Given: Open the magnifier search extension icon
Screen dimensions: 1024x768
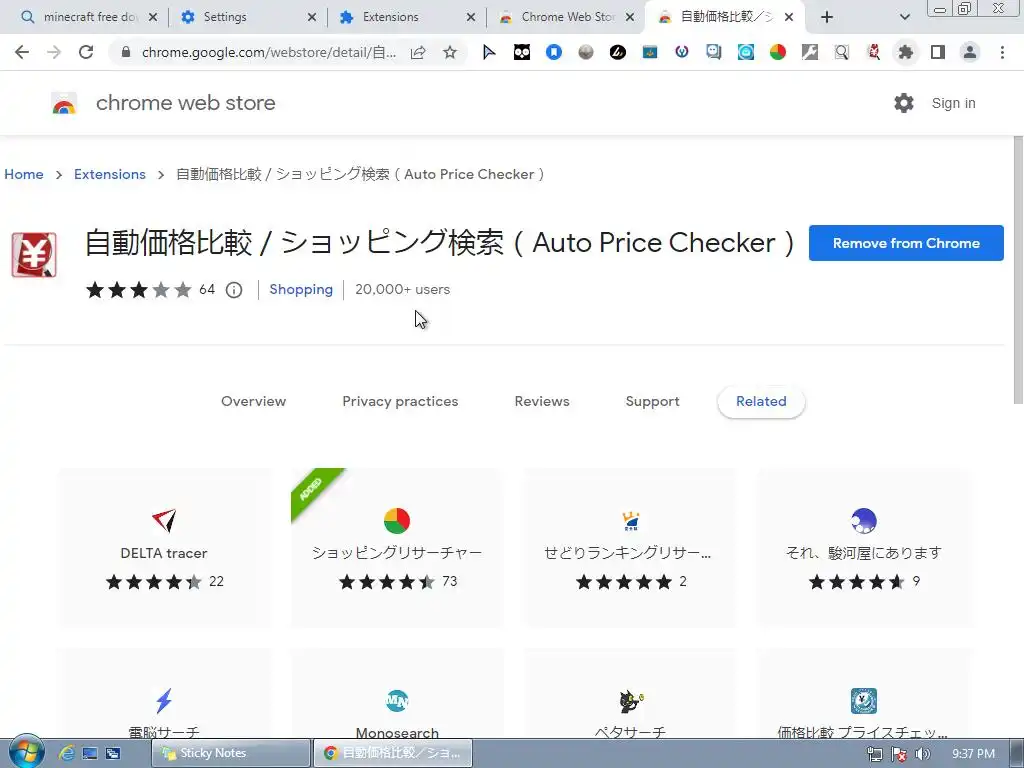Looking at the screenshot, I should (x=842, y=52).
